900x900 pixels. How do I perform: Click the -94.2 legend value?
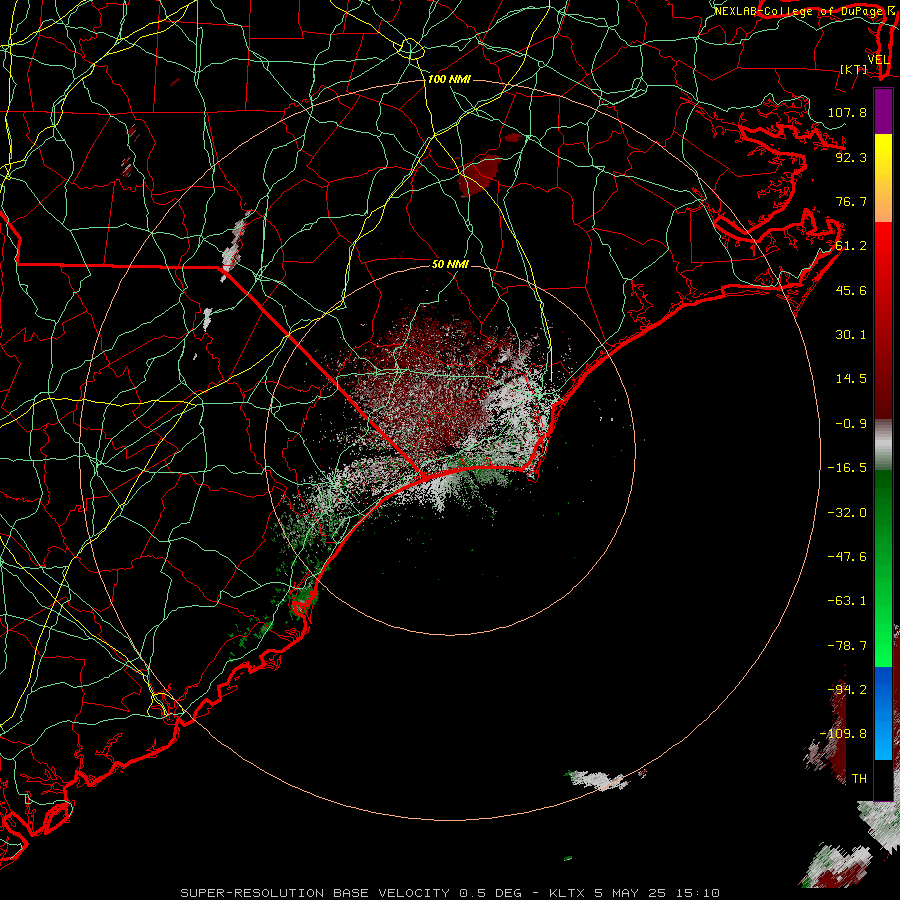847,690
